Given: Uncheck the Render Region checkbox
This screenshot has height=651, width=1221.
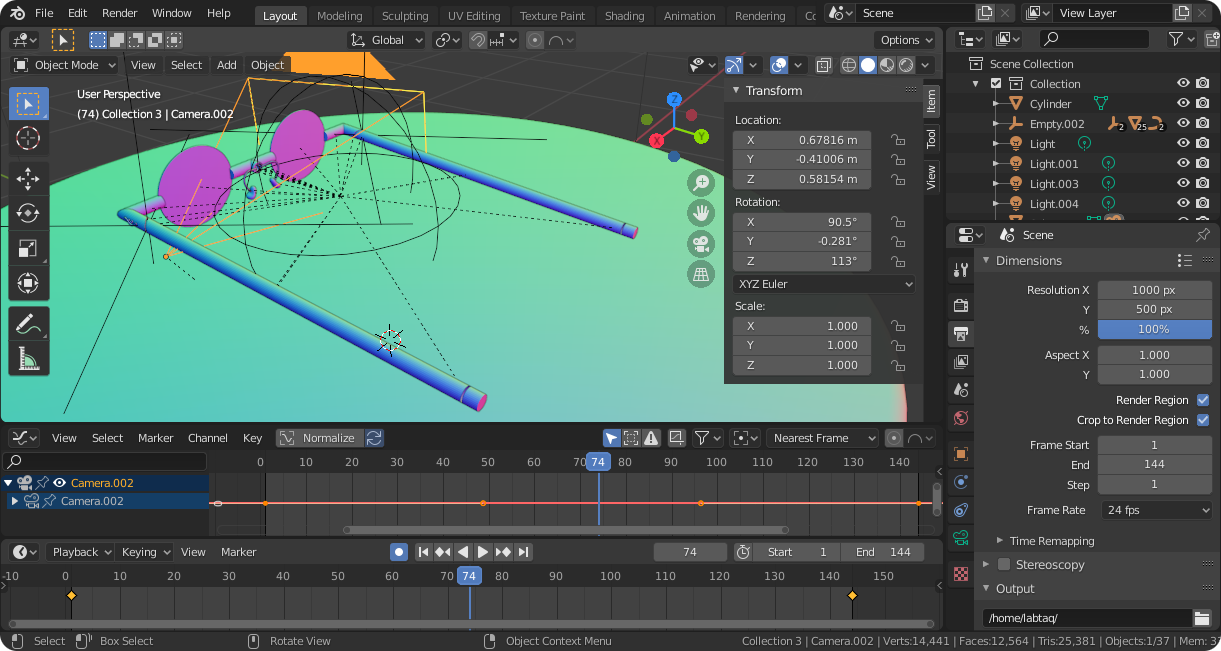Looking at the screenshot, I should click(1203, 400).
